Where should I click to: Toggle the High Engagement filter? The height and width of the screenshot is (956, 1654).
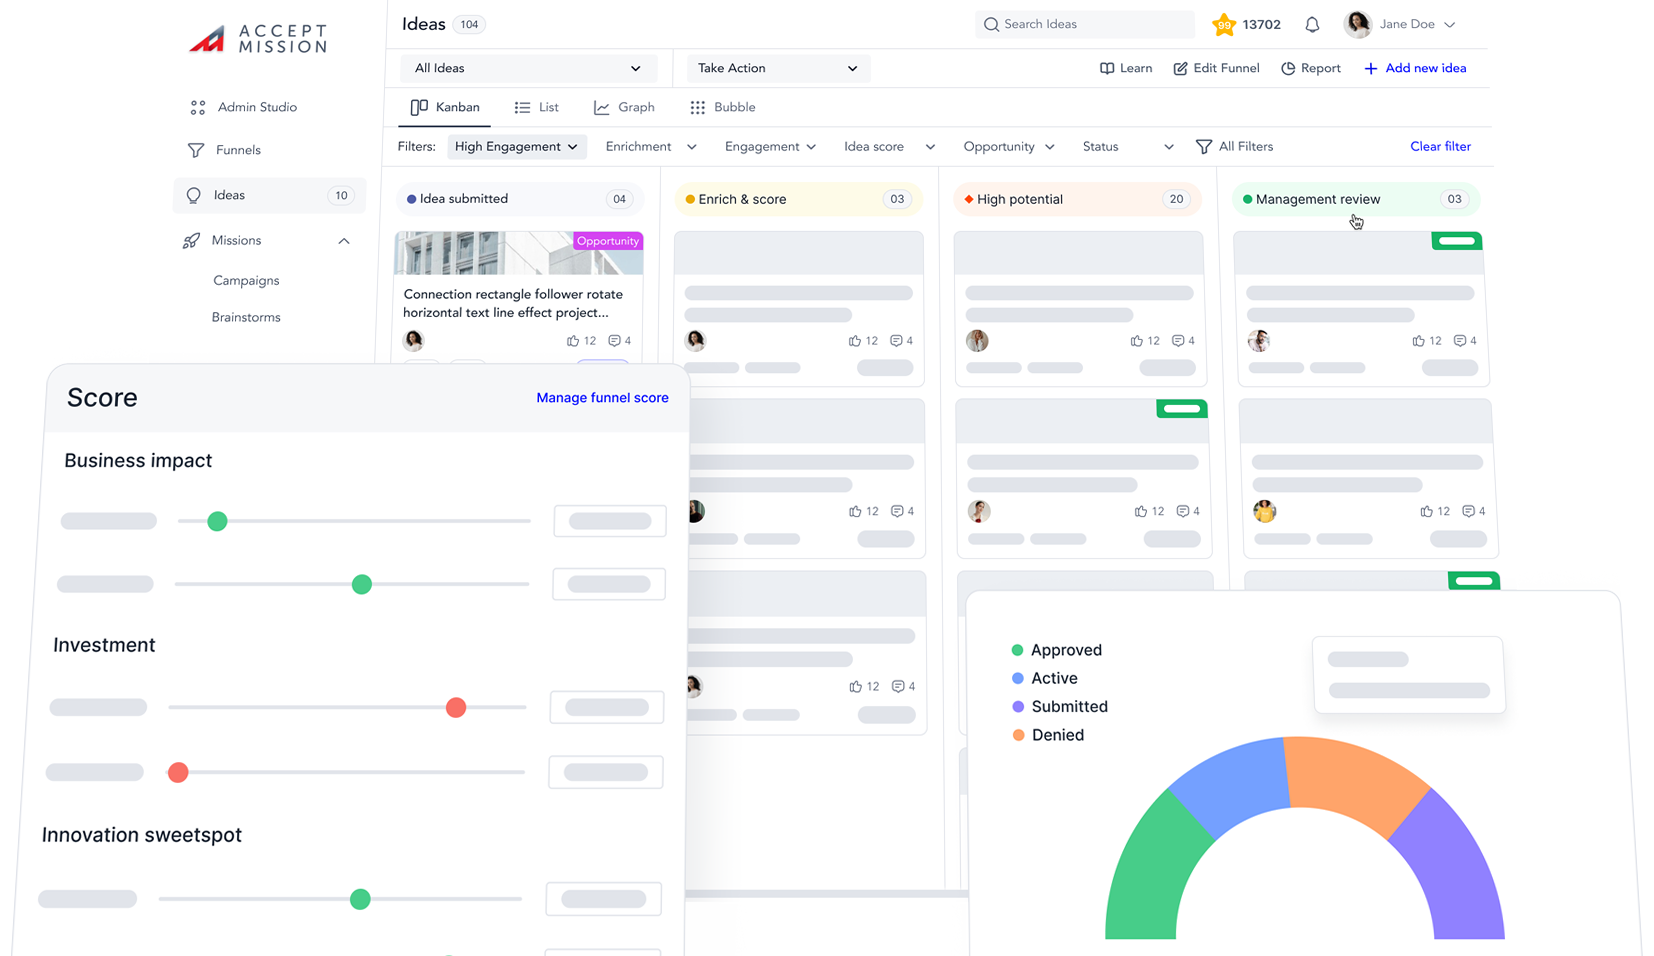[x=516, y=146]
